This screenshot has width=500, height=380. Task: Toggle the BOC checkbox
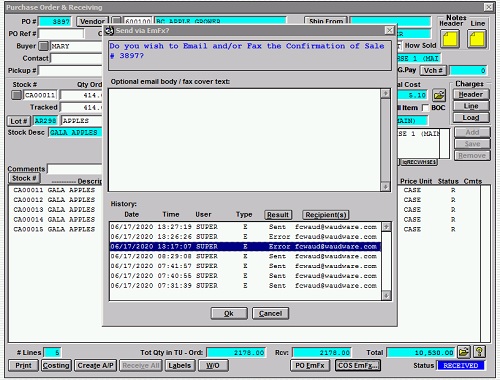pos(425,108)
